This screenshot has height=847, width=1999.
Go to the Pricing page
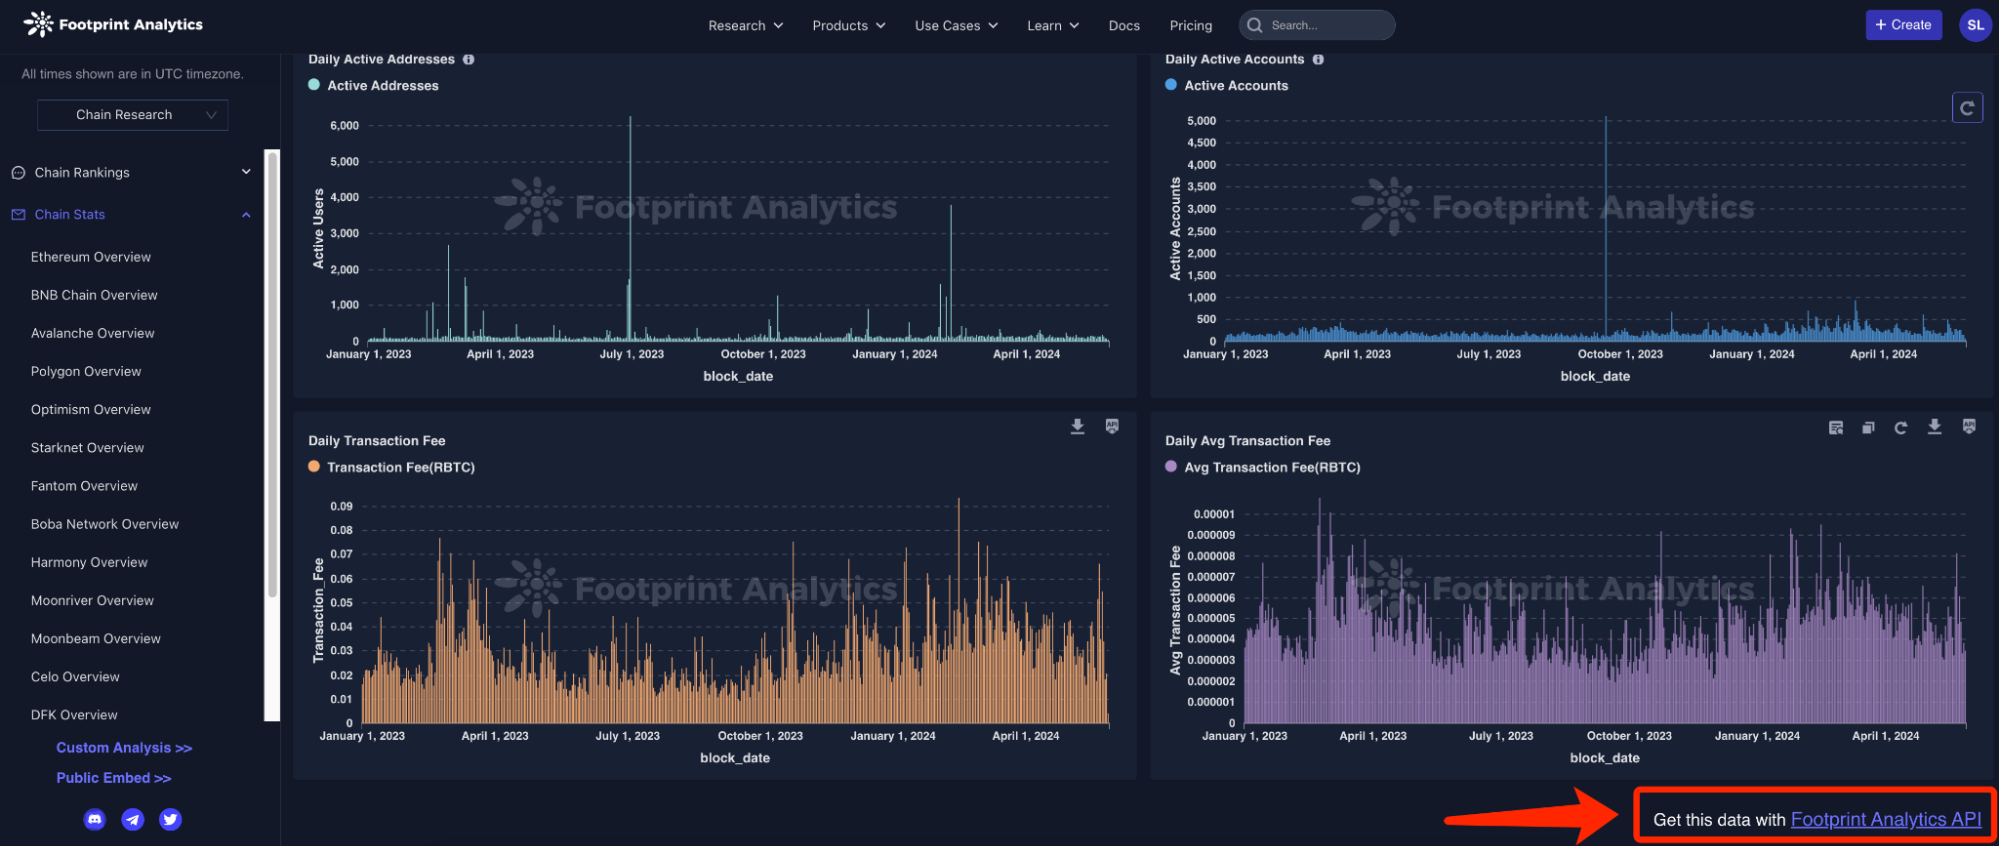(x=1191, y=26)
